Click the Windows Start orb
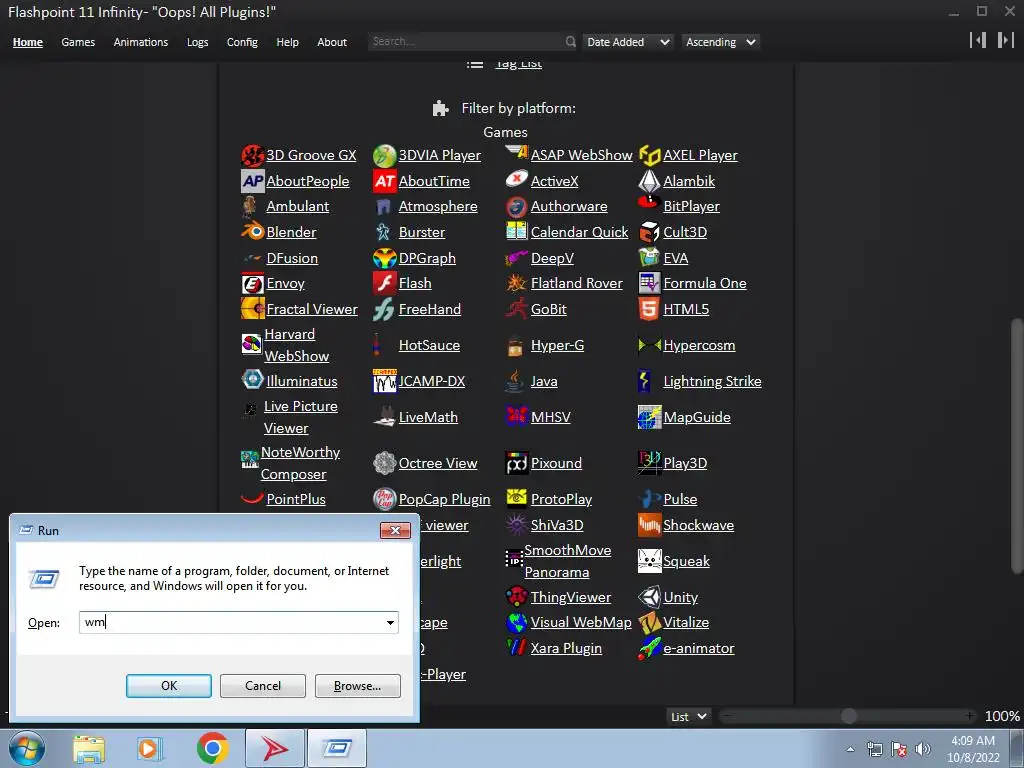The height and width of the screenshot is (768, 1024). pos(27,748)
